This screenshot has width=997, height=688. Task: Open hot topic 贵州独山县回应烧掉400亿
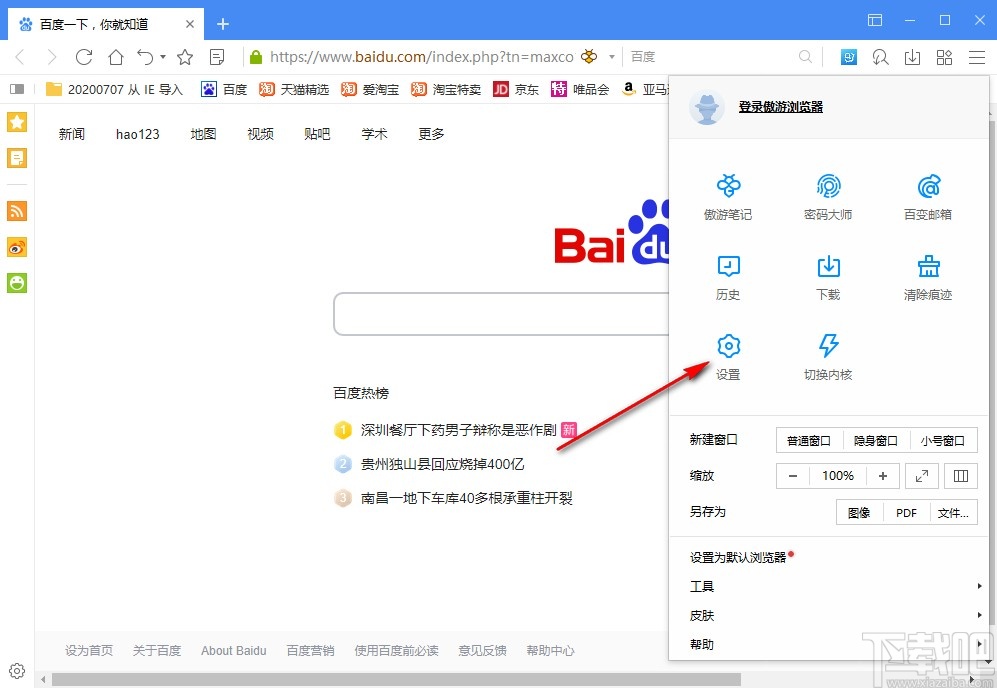point(443,464)
